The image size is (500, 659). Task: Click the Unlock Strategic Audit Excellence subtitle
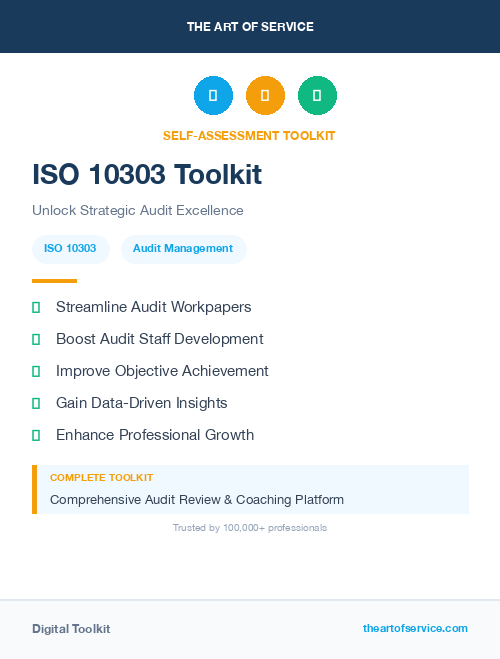pyautogui.click(x=138, y=210)
